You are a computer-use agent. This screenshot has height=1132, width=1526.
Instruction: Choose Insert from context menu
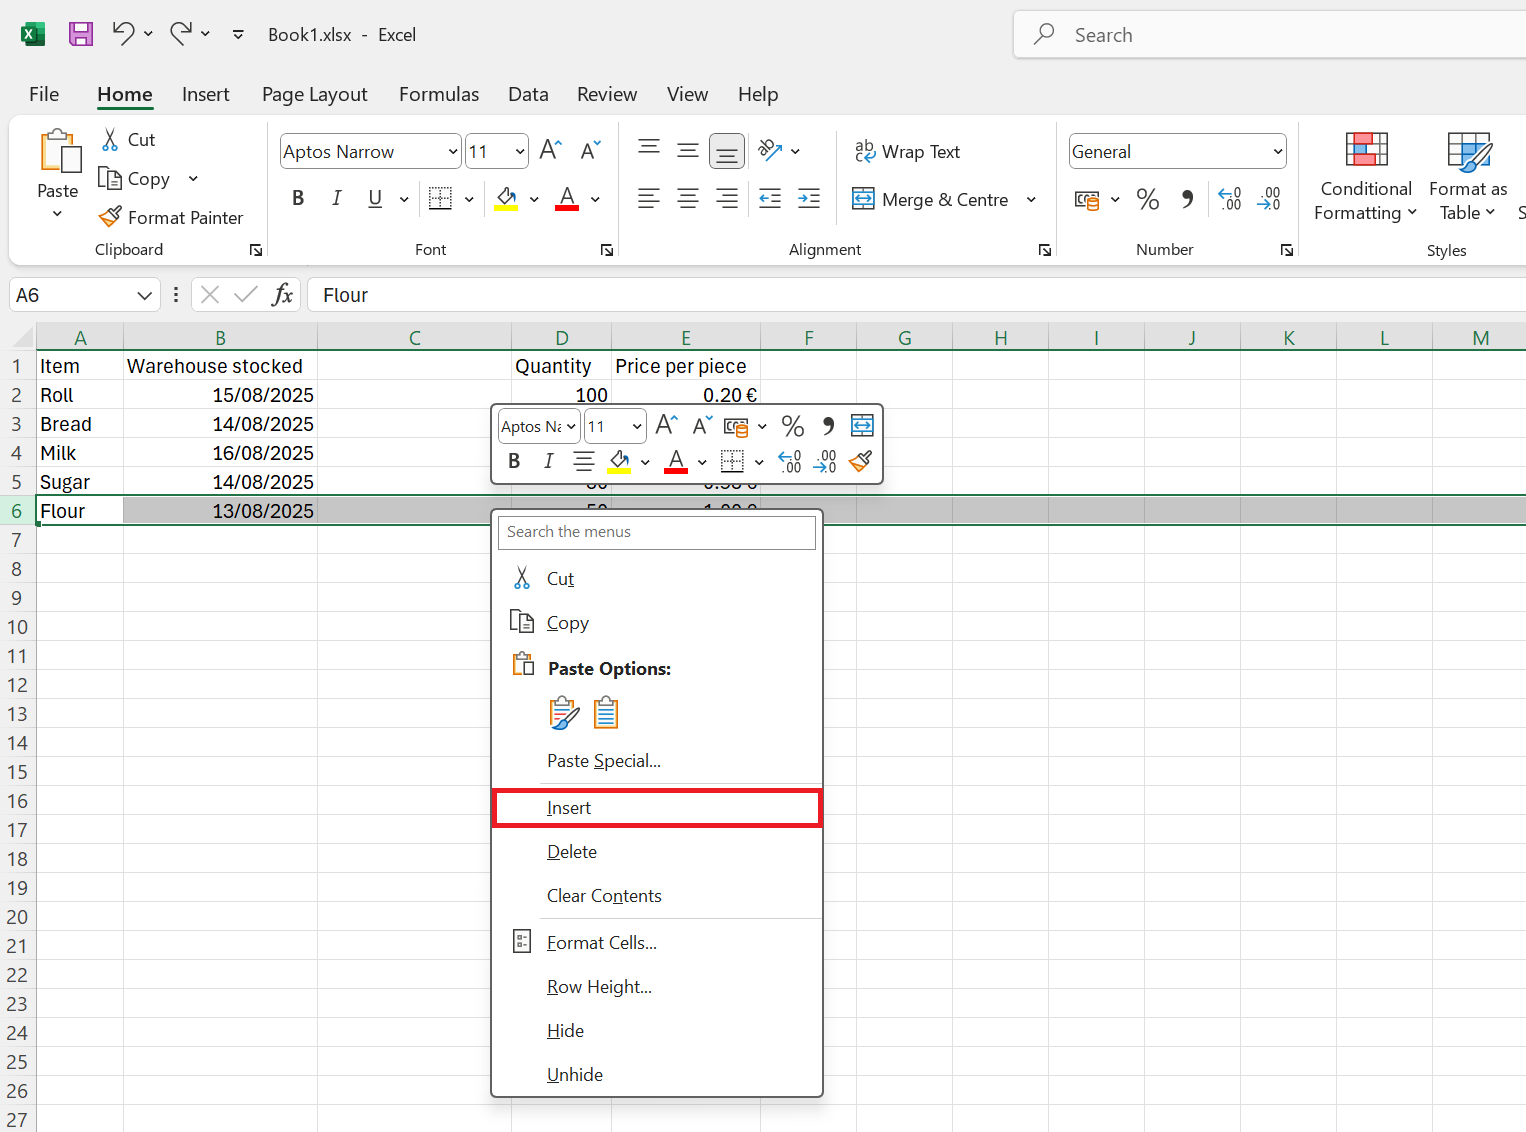(657, 808)
